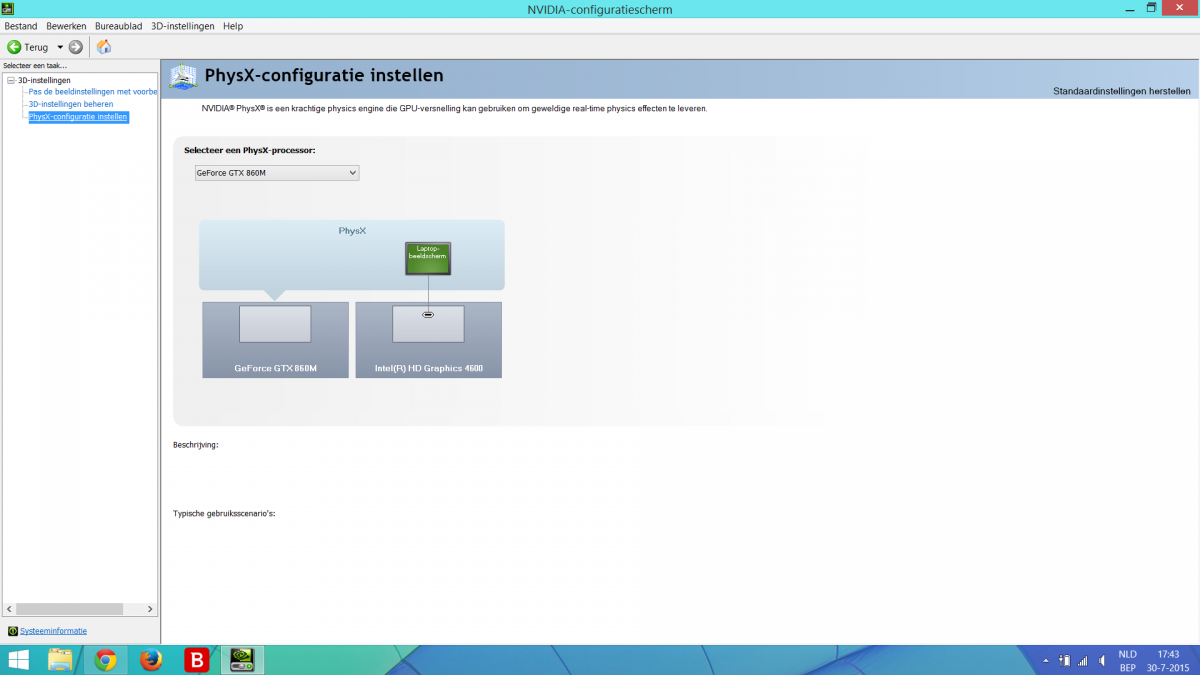Image resolution: width=1200 pixels, height=675 pixels.
Task: Click the NLD BEP language indicator
Action: point(1127,660)
